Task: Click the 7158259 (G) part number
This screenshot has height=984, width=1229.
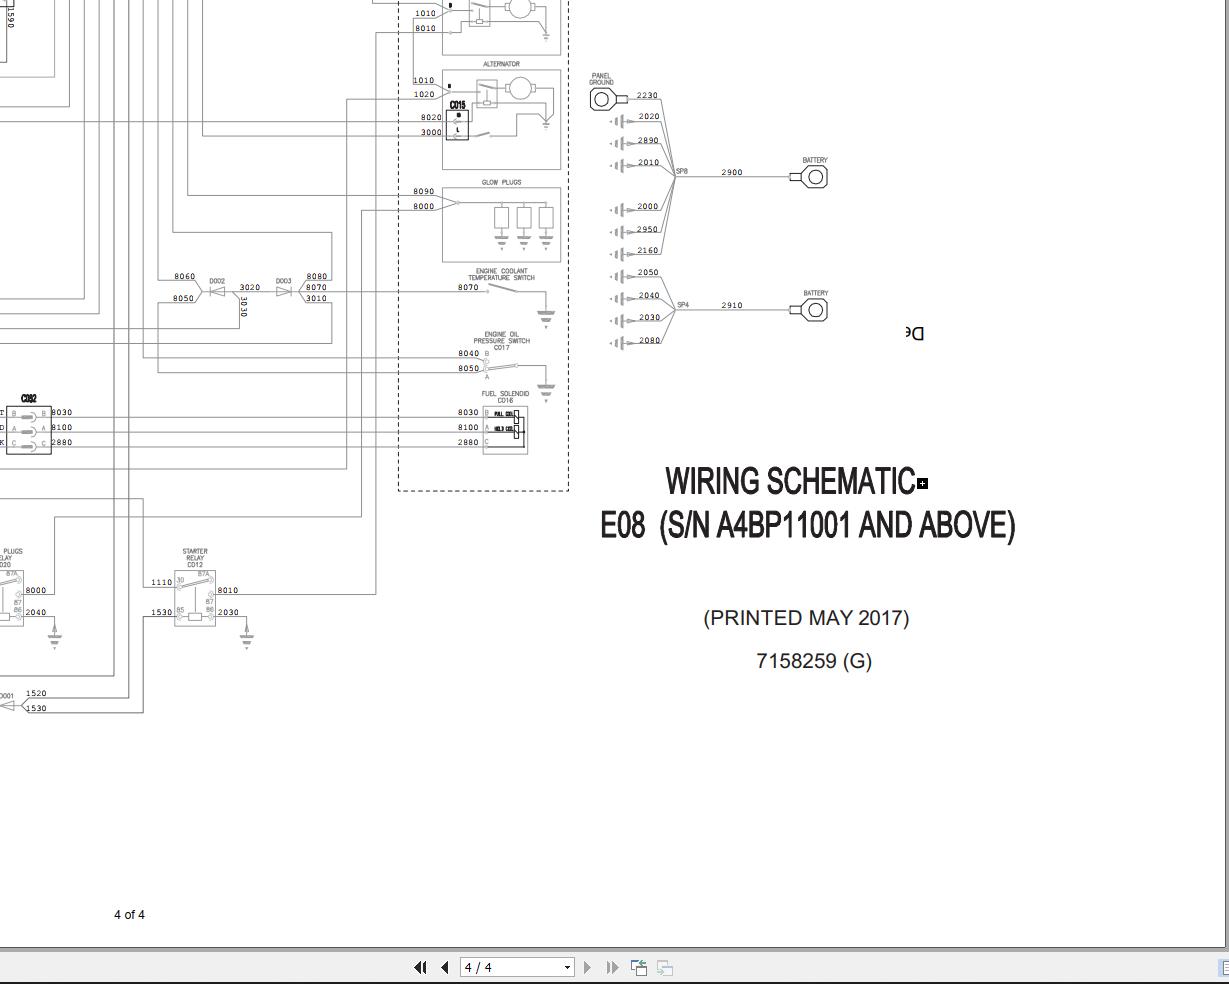Action: point(814,661)
